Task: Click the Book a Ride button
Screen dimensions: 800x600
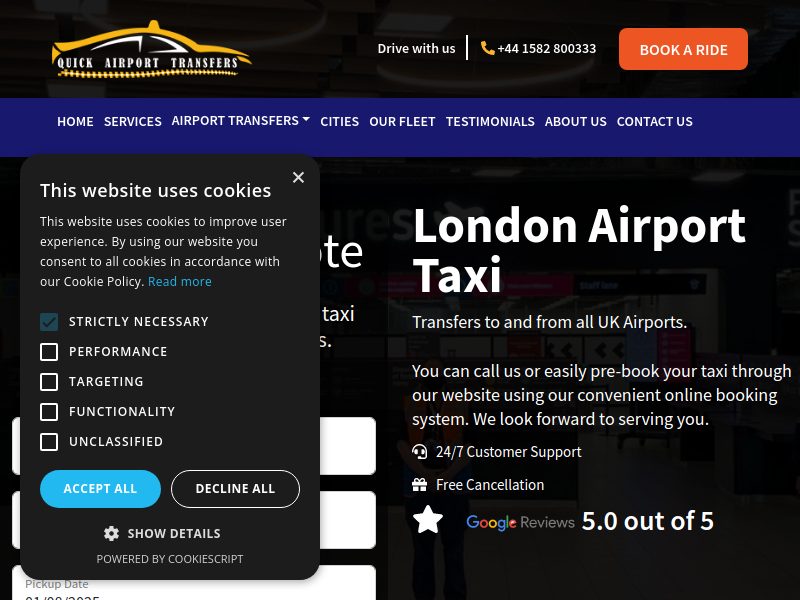Action: click(x=683, y=49)
